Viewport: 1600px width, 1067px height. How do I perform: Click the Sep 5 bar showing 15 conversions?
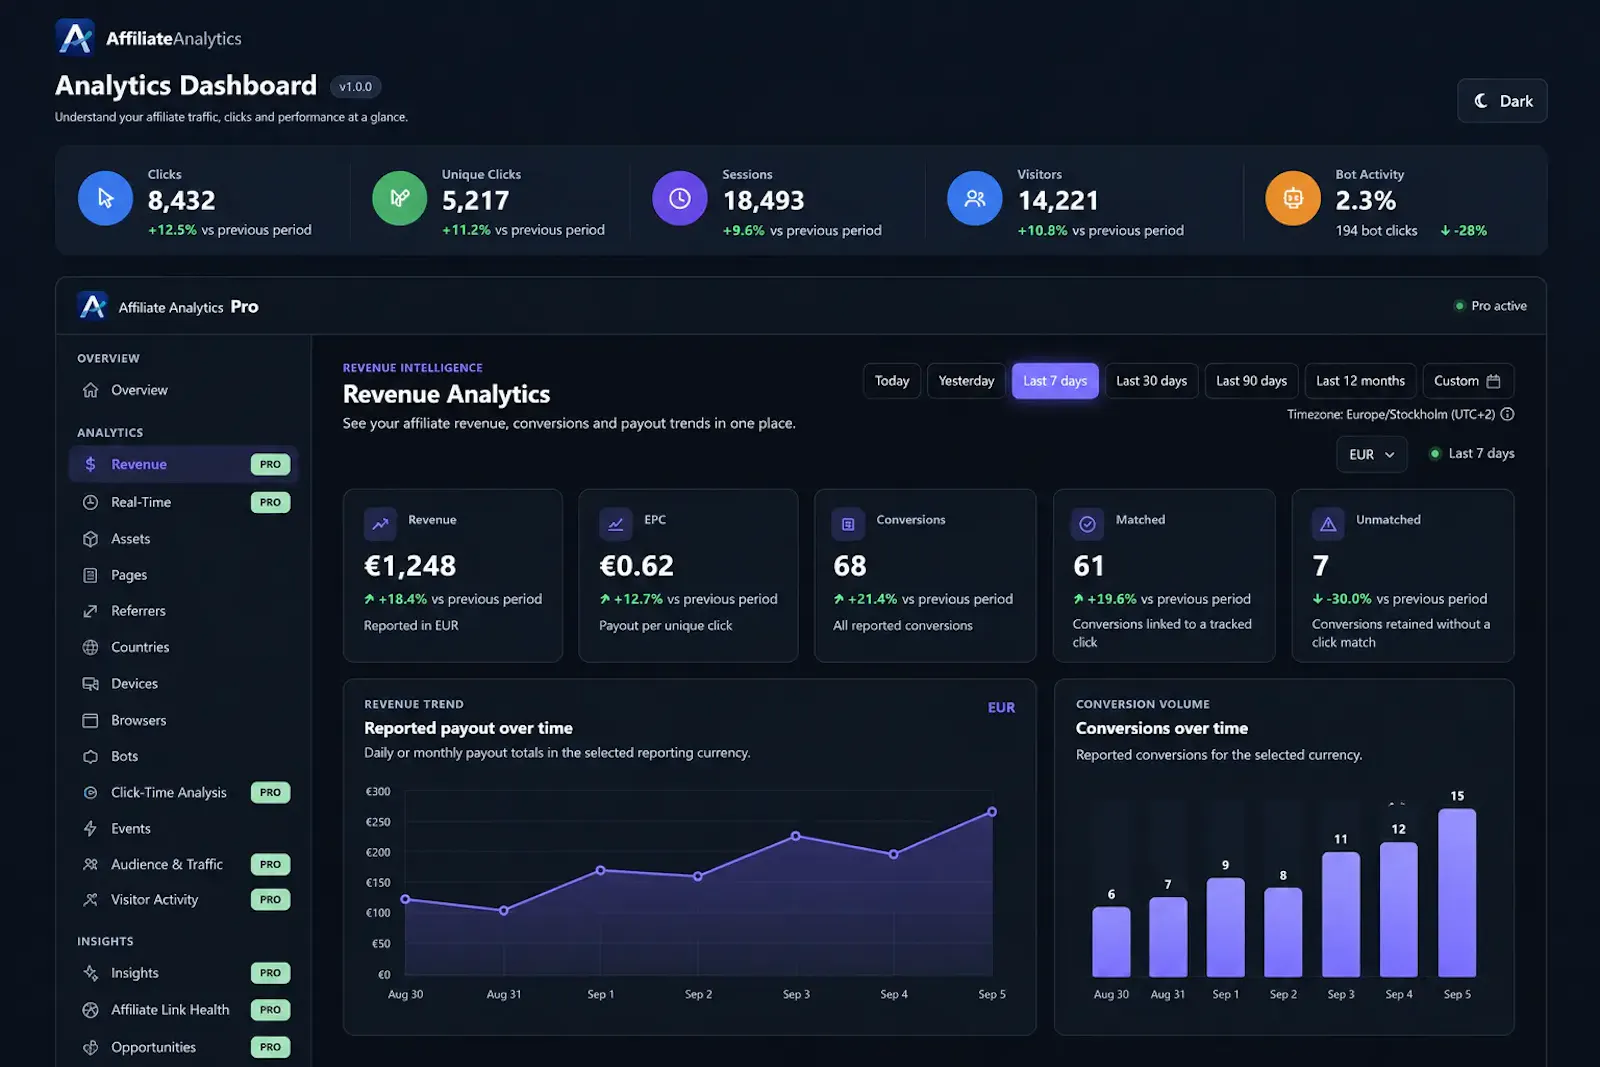[1457, 892]
